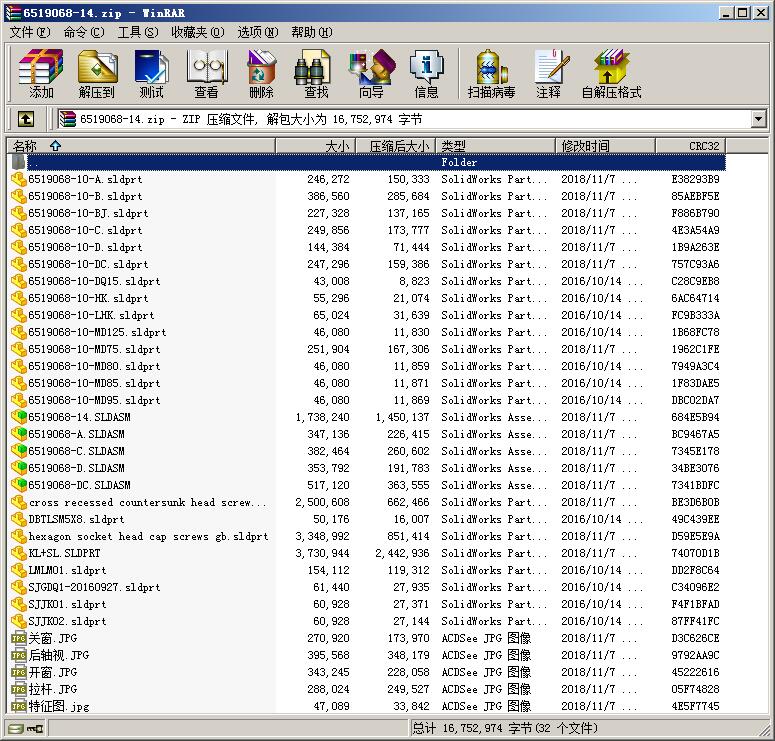Select SJJK01.sldprt file name
Screen dimensions: 775x741
point(67,604)
